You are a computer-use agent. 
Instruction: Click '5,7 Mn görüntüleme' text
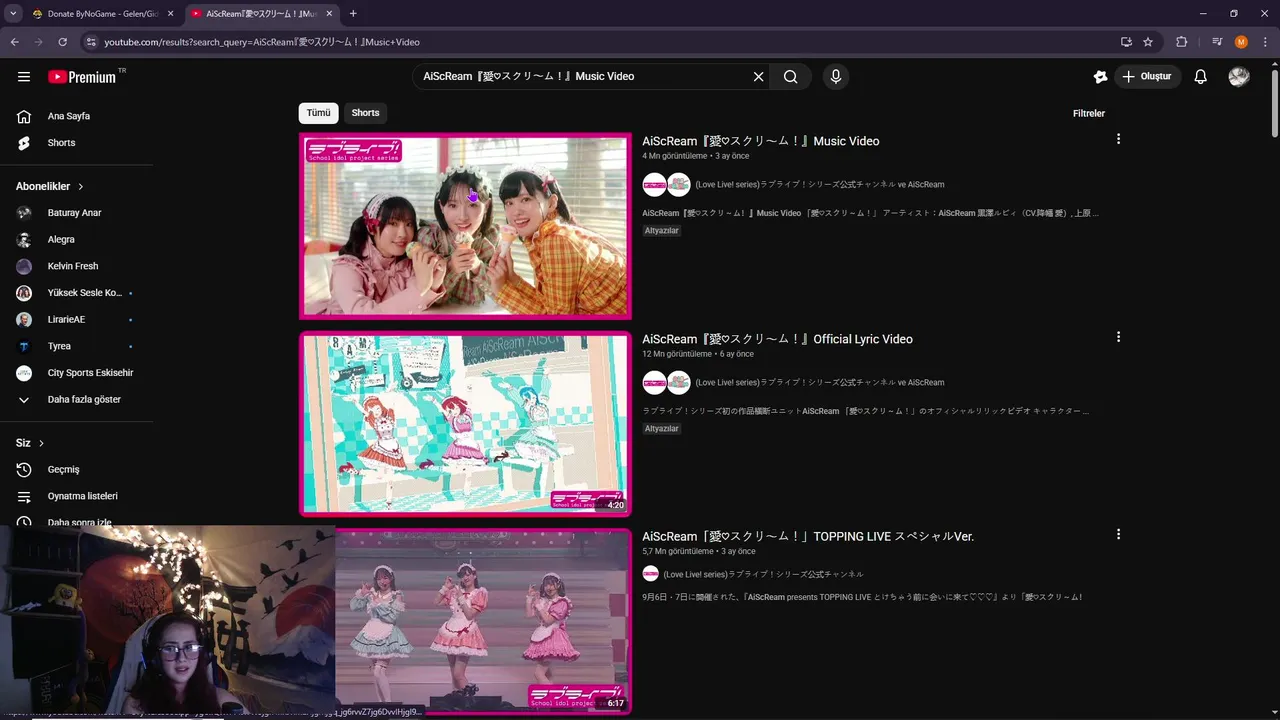(x=678, y=551)
